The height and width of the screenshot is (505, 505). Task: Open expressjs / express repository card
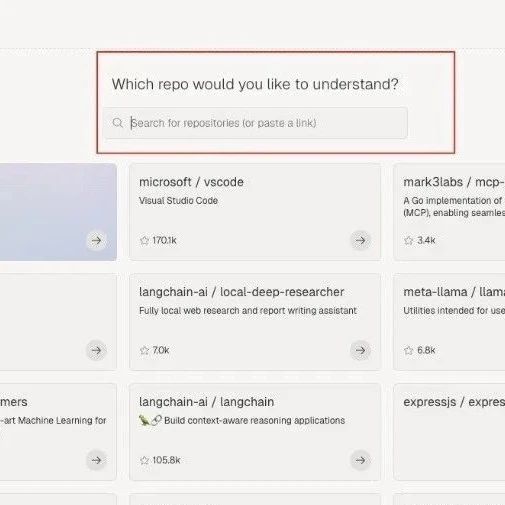[x=449, y=432]
